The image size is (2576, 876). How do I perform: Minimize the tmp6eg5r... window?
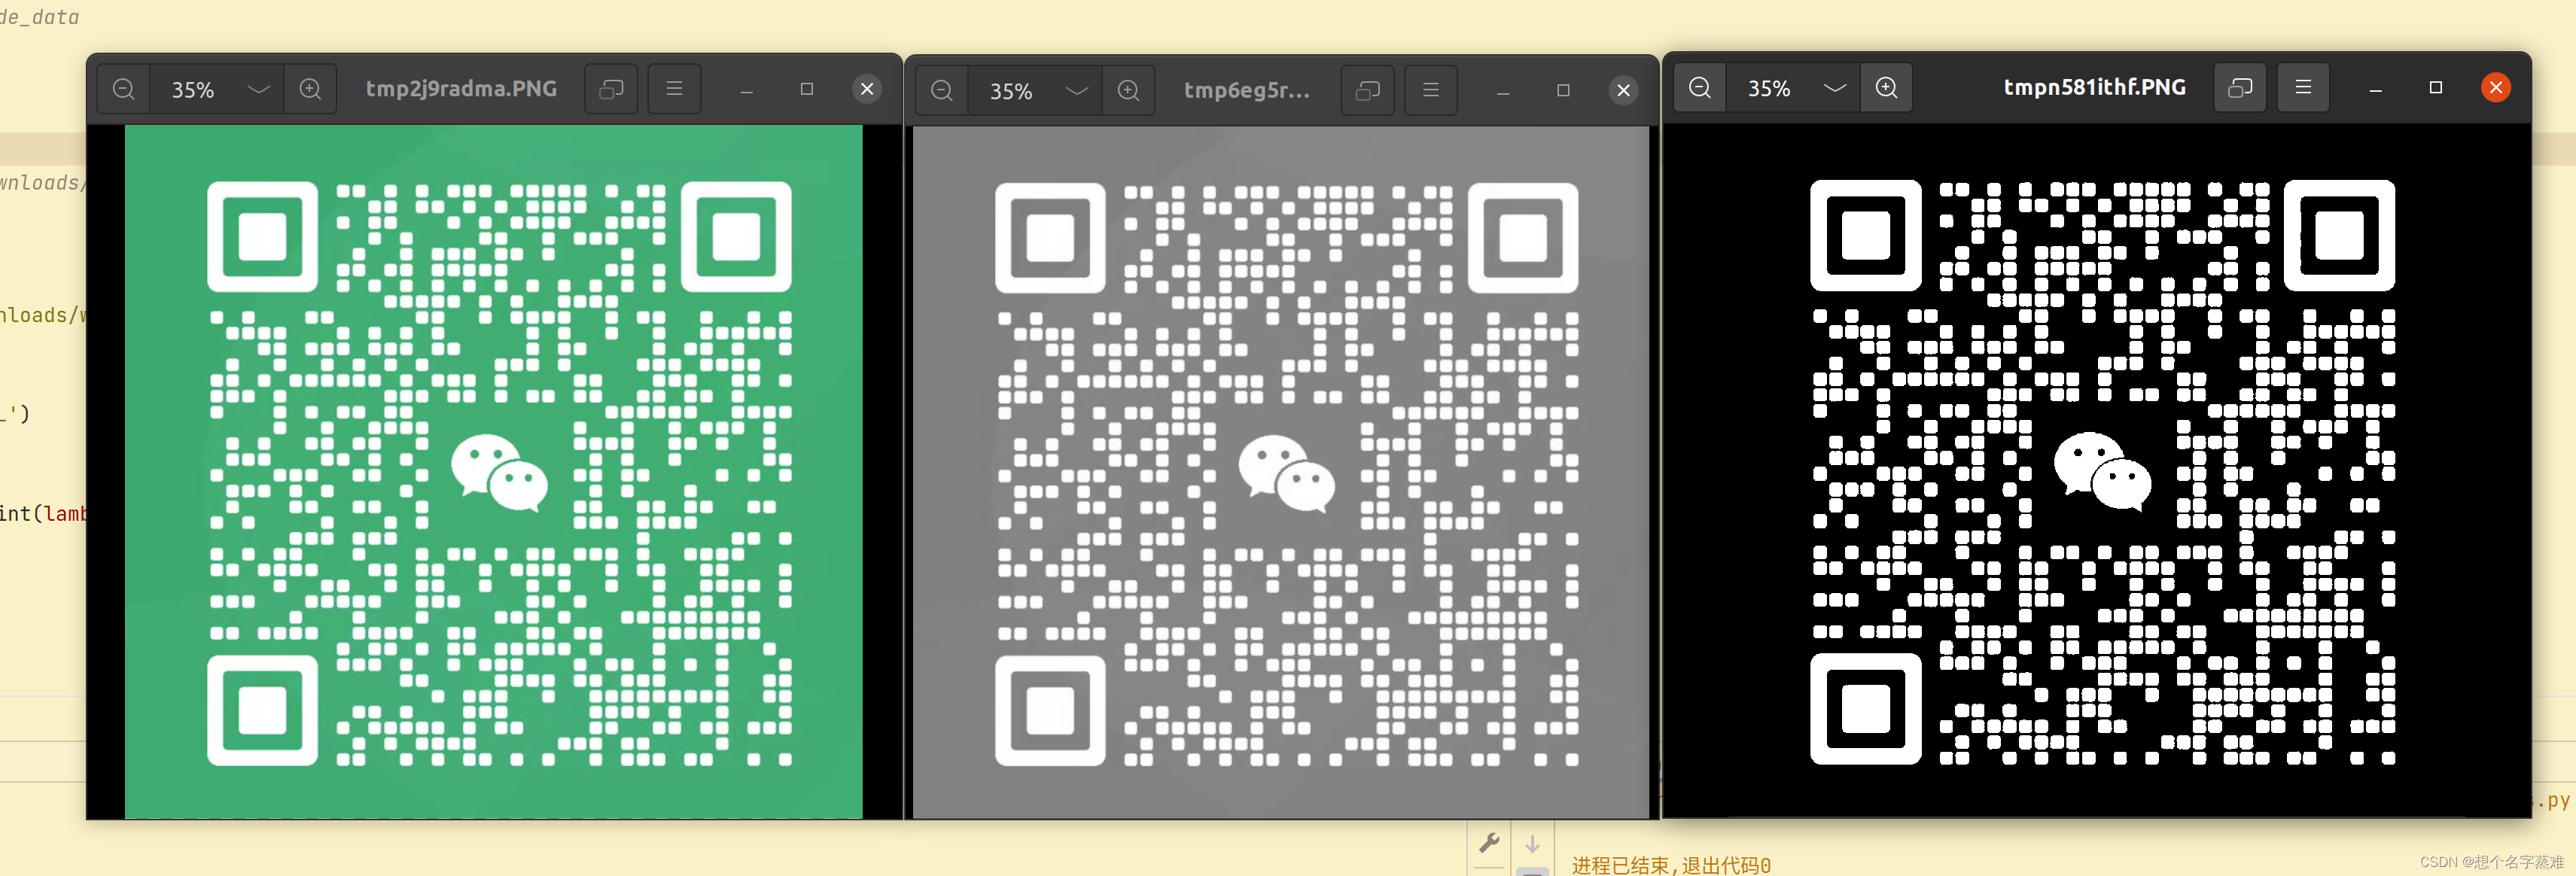pyautogui.click(x=1503, y=91)
